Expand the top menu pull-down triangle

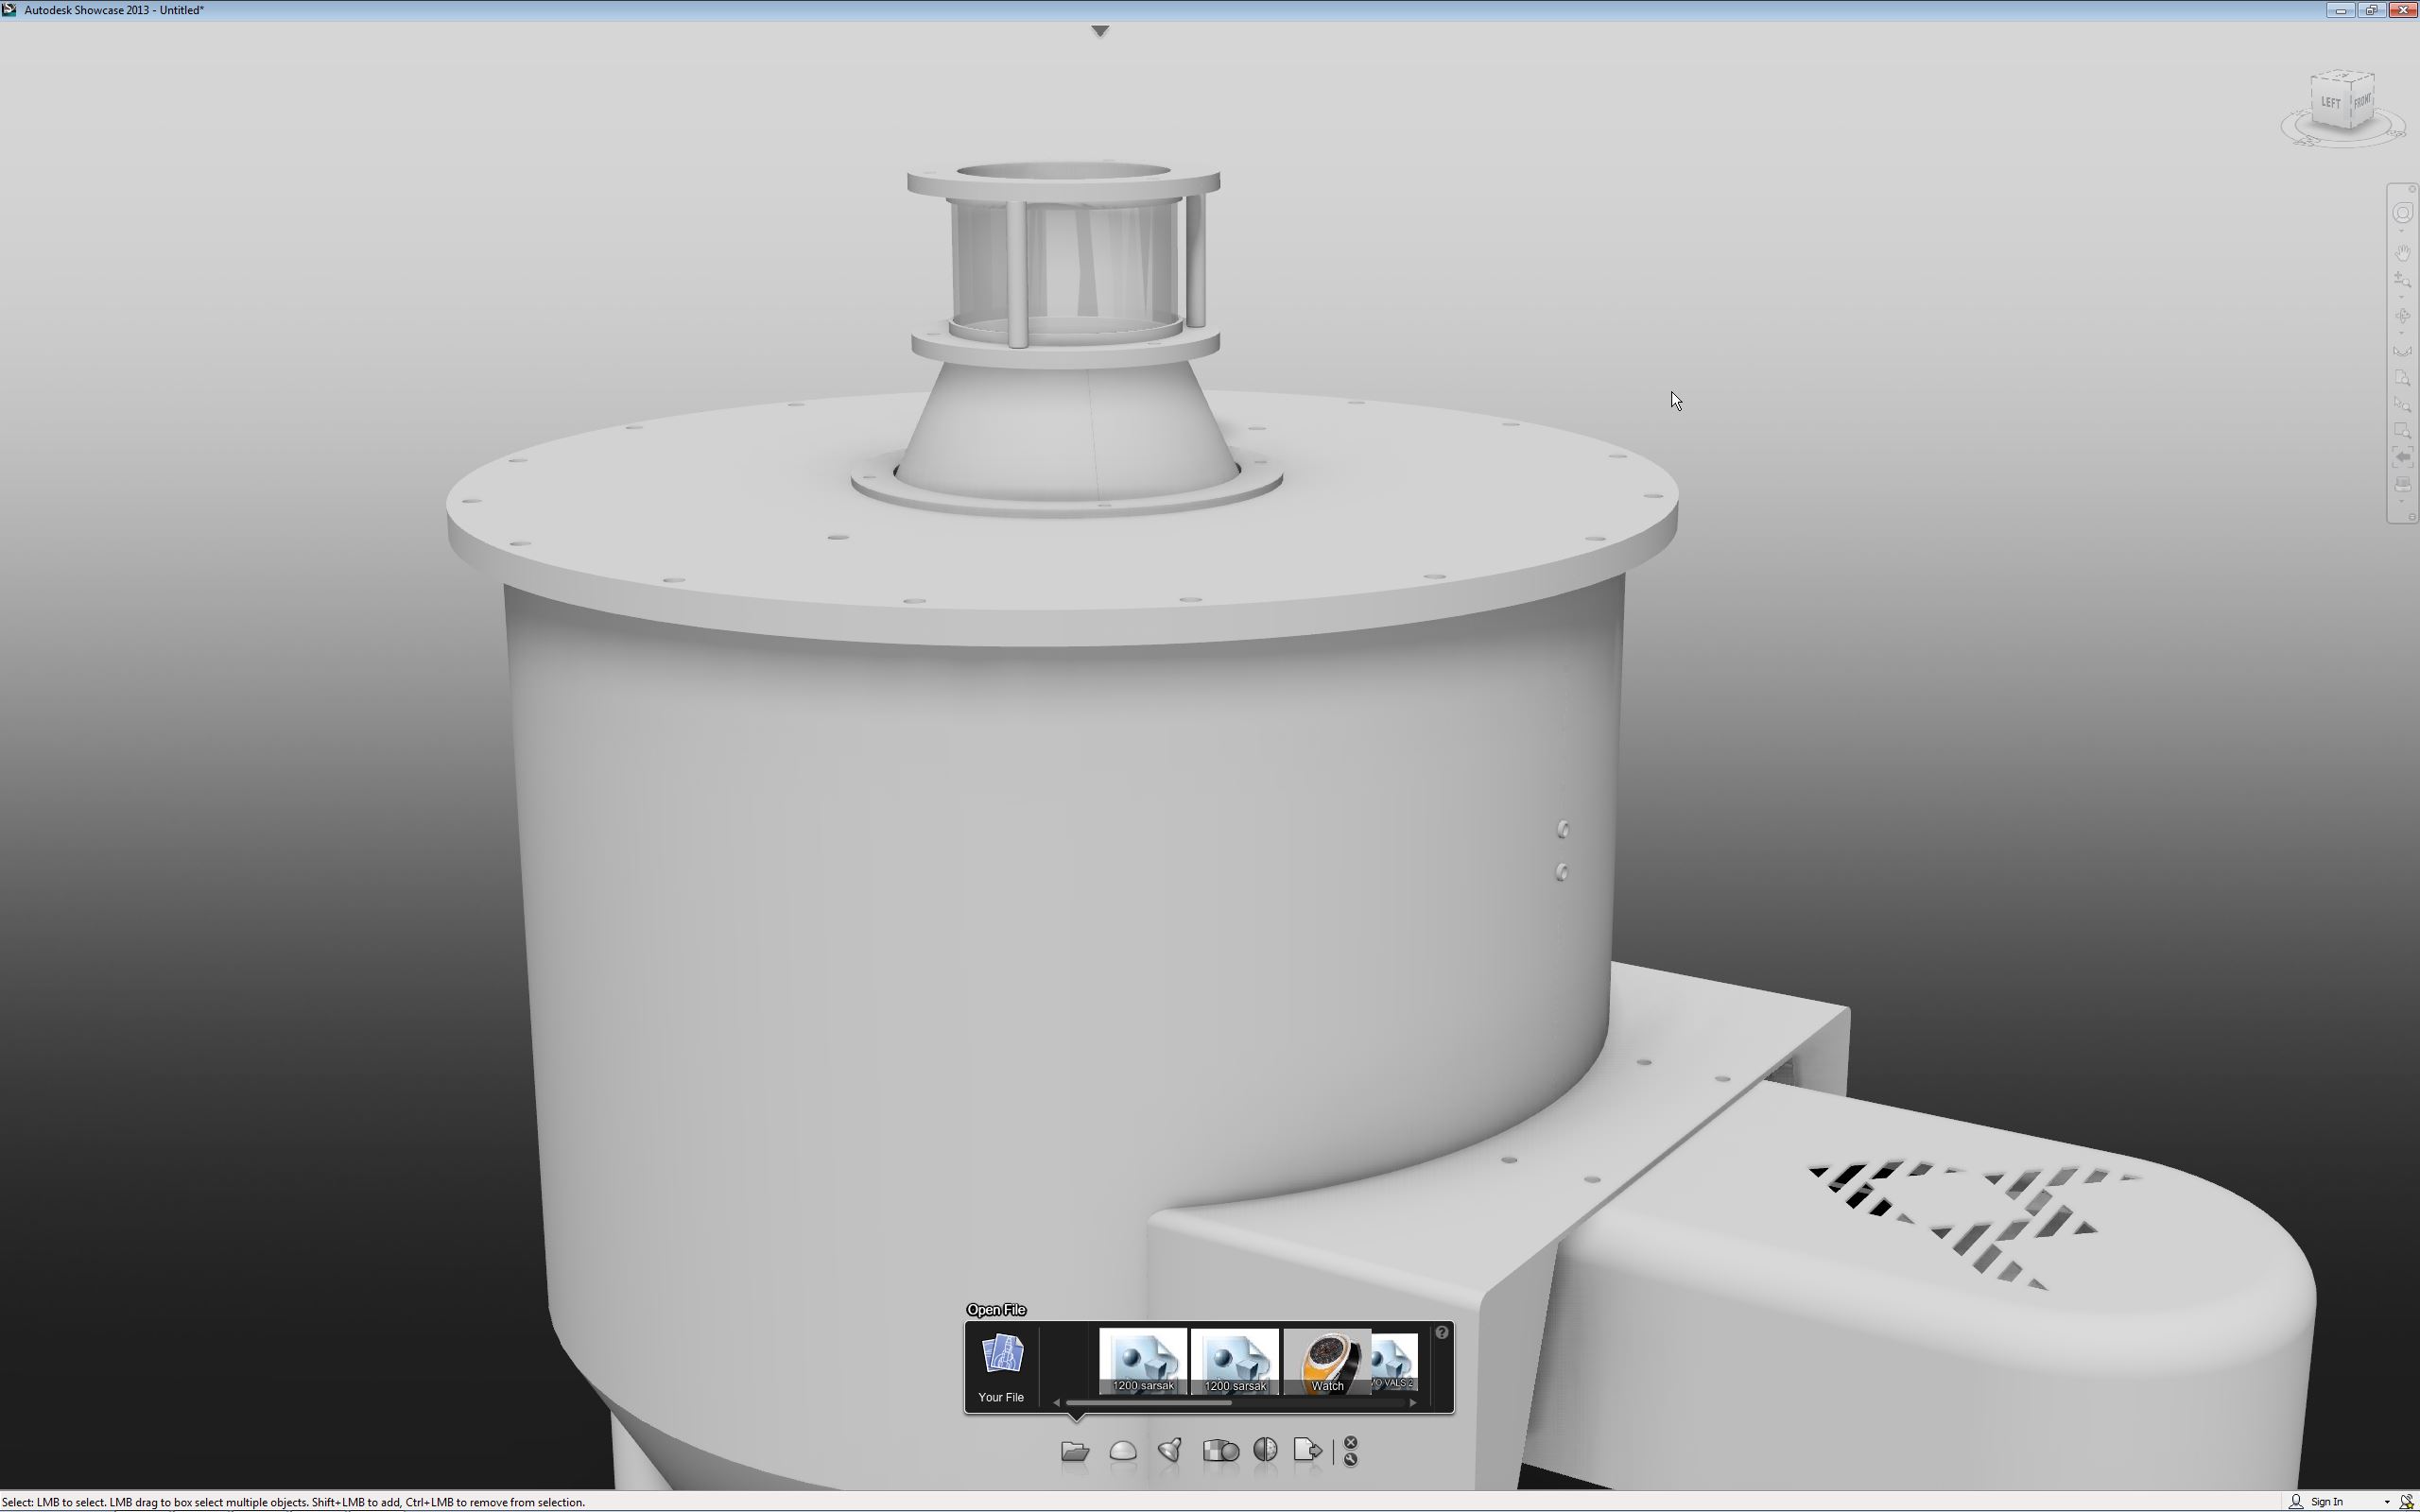(x=1100, y=31)
